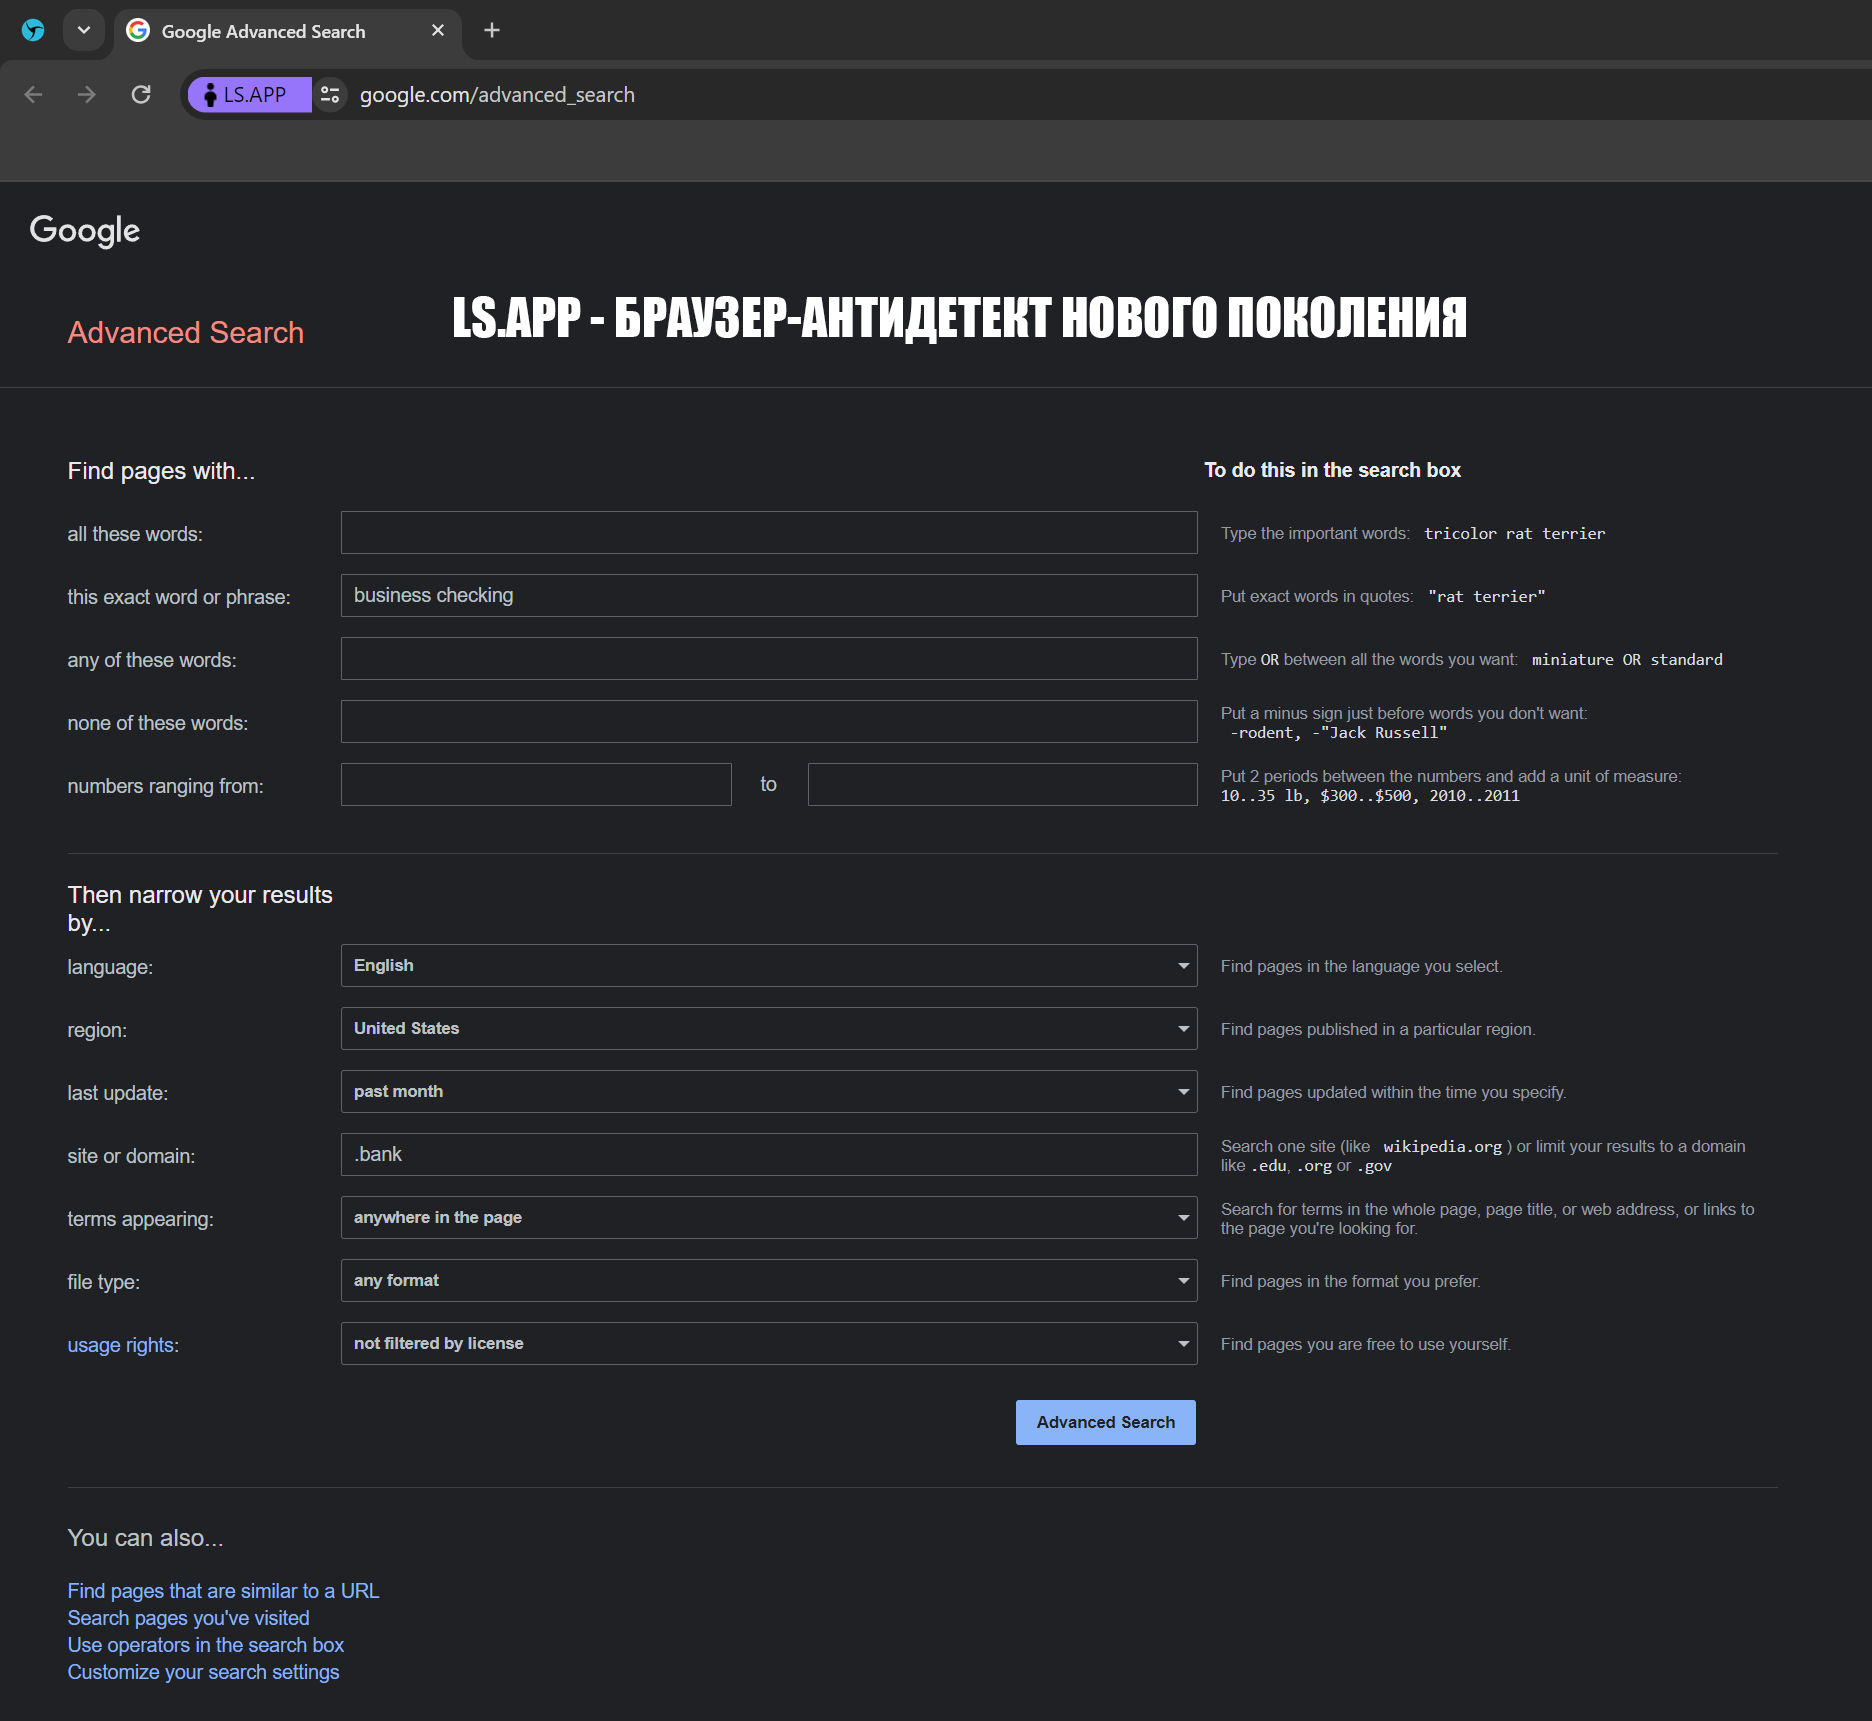The height and width of the screenshot is (1721, 1872).
Task: Click the blue Advanced Search button
Action: point(1106,1423)
